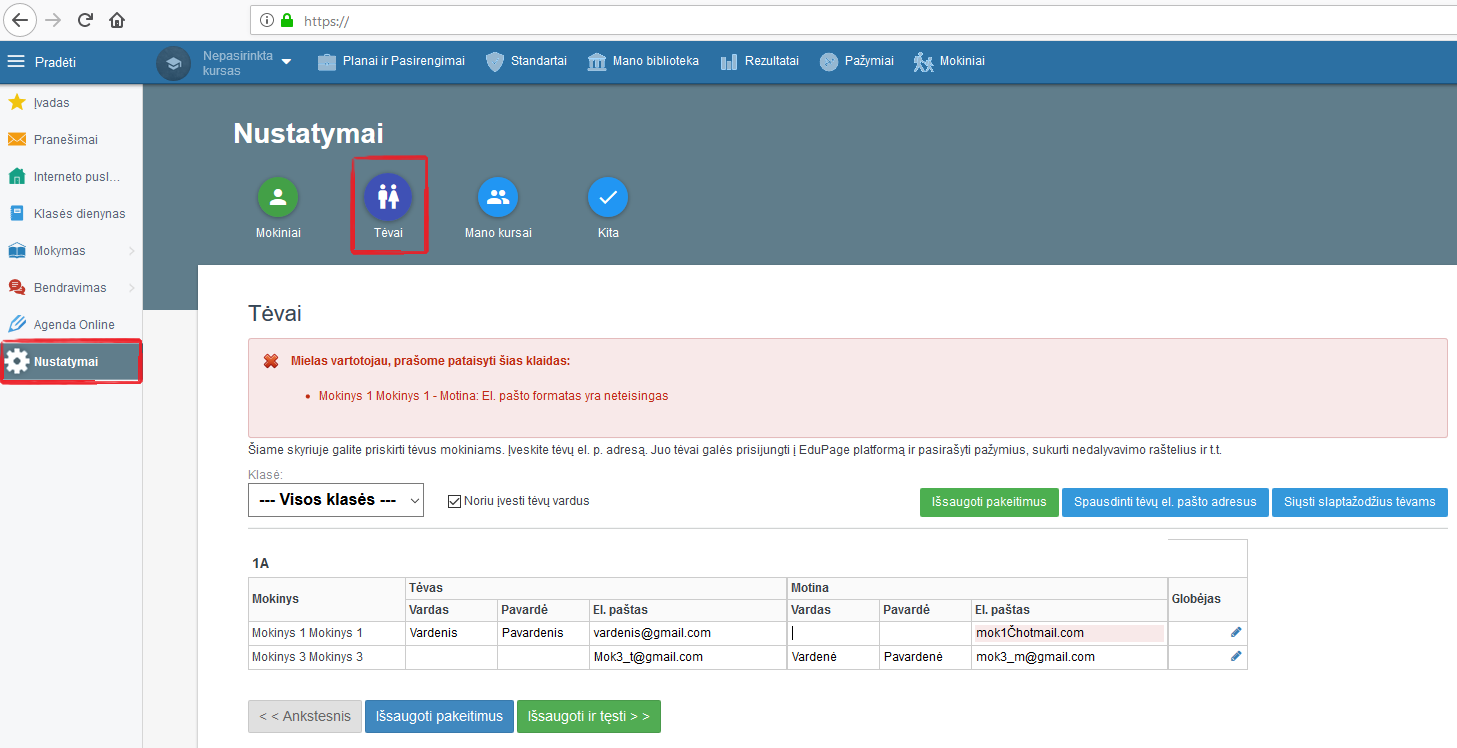Reload the page with refresh icon
This screenshot has height=748, width=1457.
coord(85,20)
